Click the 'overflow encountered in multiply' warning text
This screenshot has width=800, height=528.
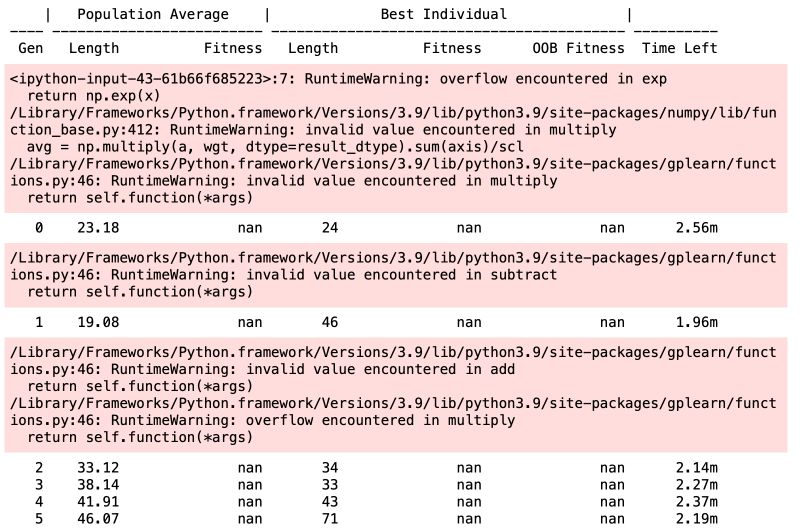click(x=381, y=420)
